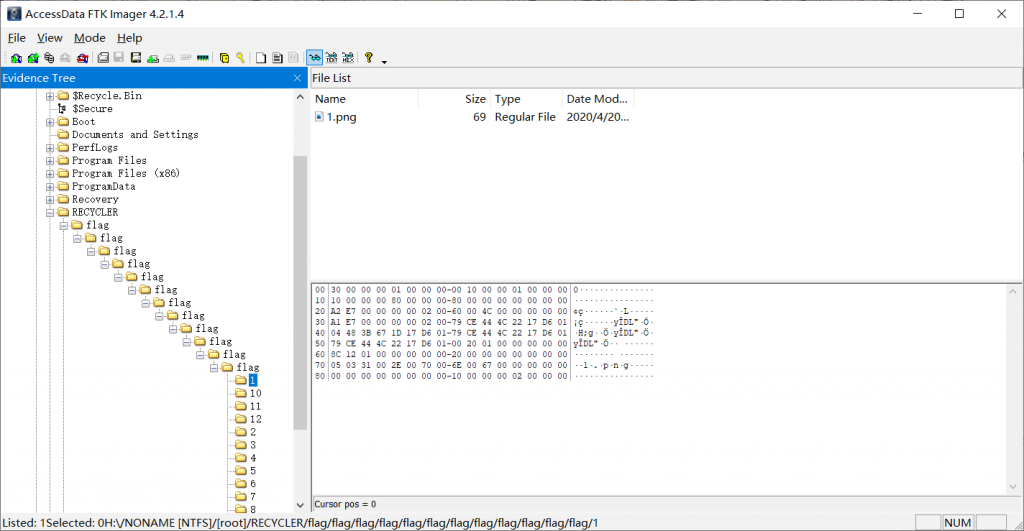Click the Obtain Protected Files icon
Viewport: 1024px width, 531px height.
224,58
